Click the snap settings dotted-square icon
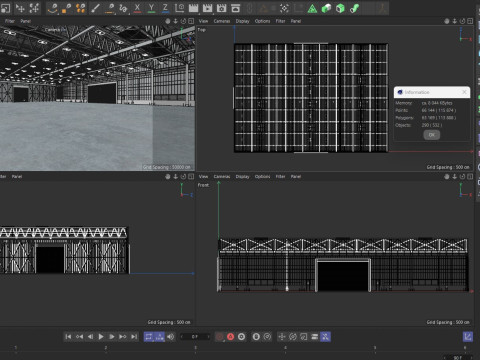The image size is (480, 360). coord(284,8)
